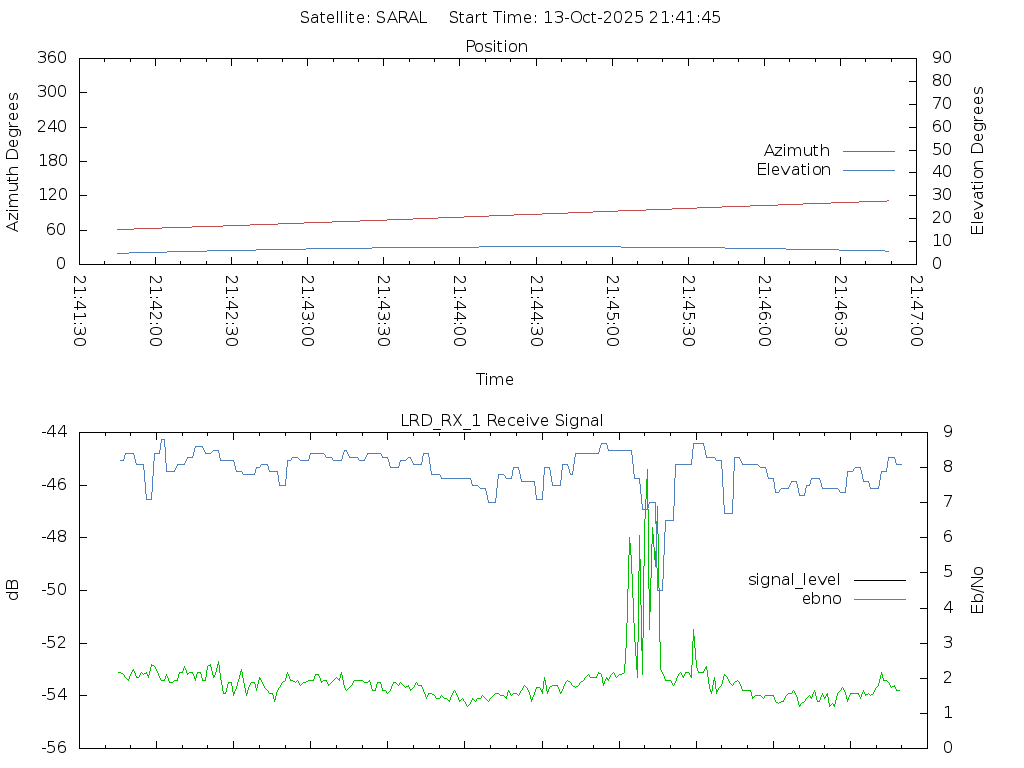Click the Elevation Degrees axis label

pos(978,161)
